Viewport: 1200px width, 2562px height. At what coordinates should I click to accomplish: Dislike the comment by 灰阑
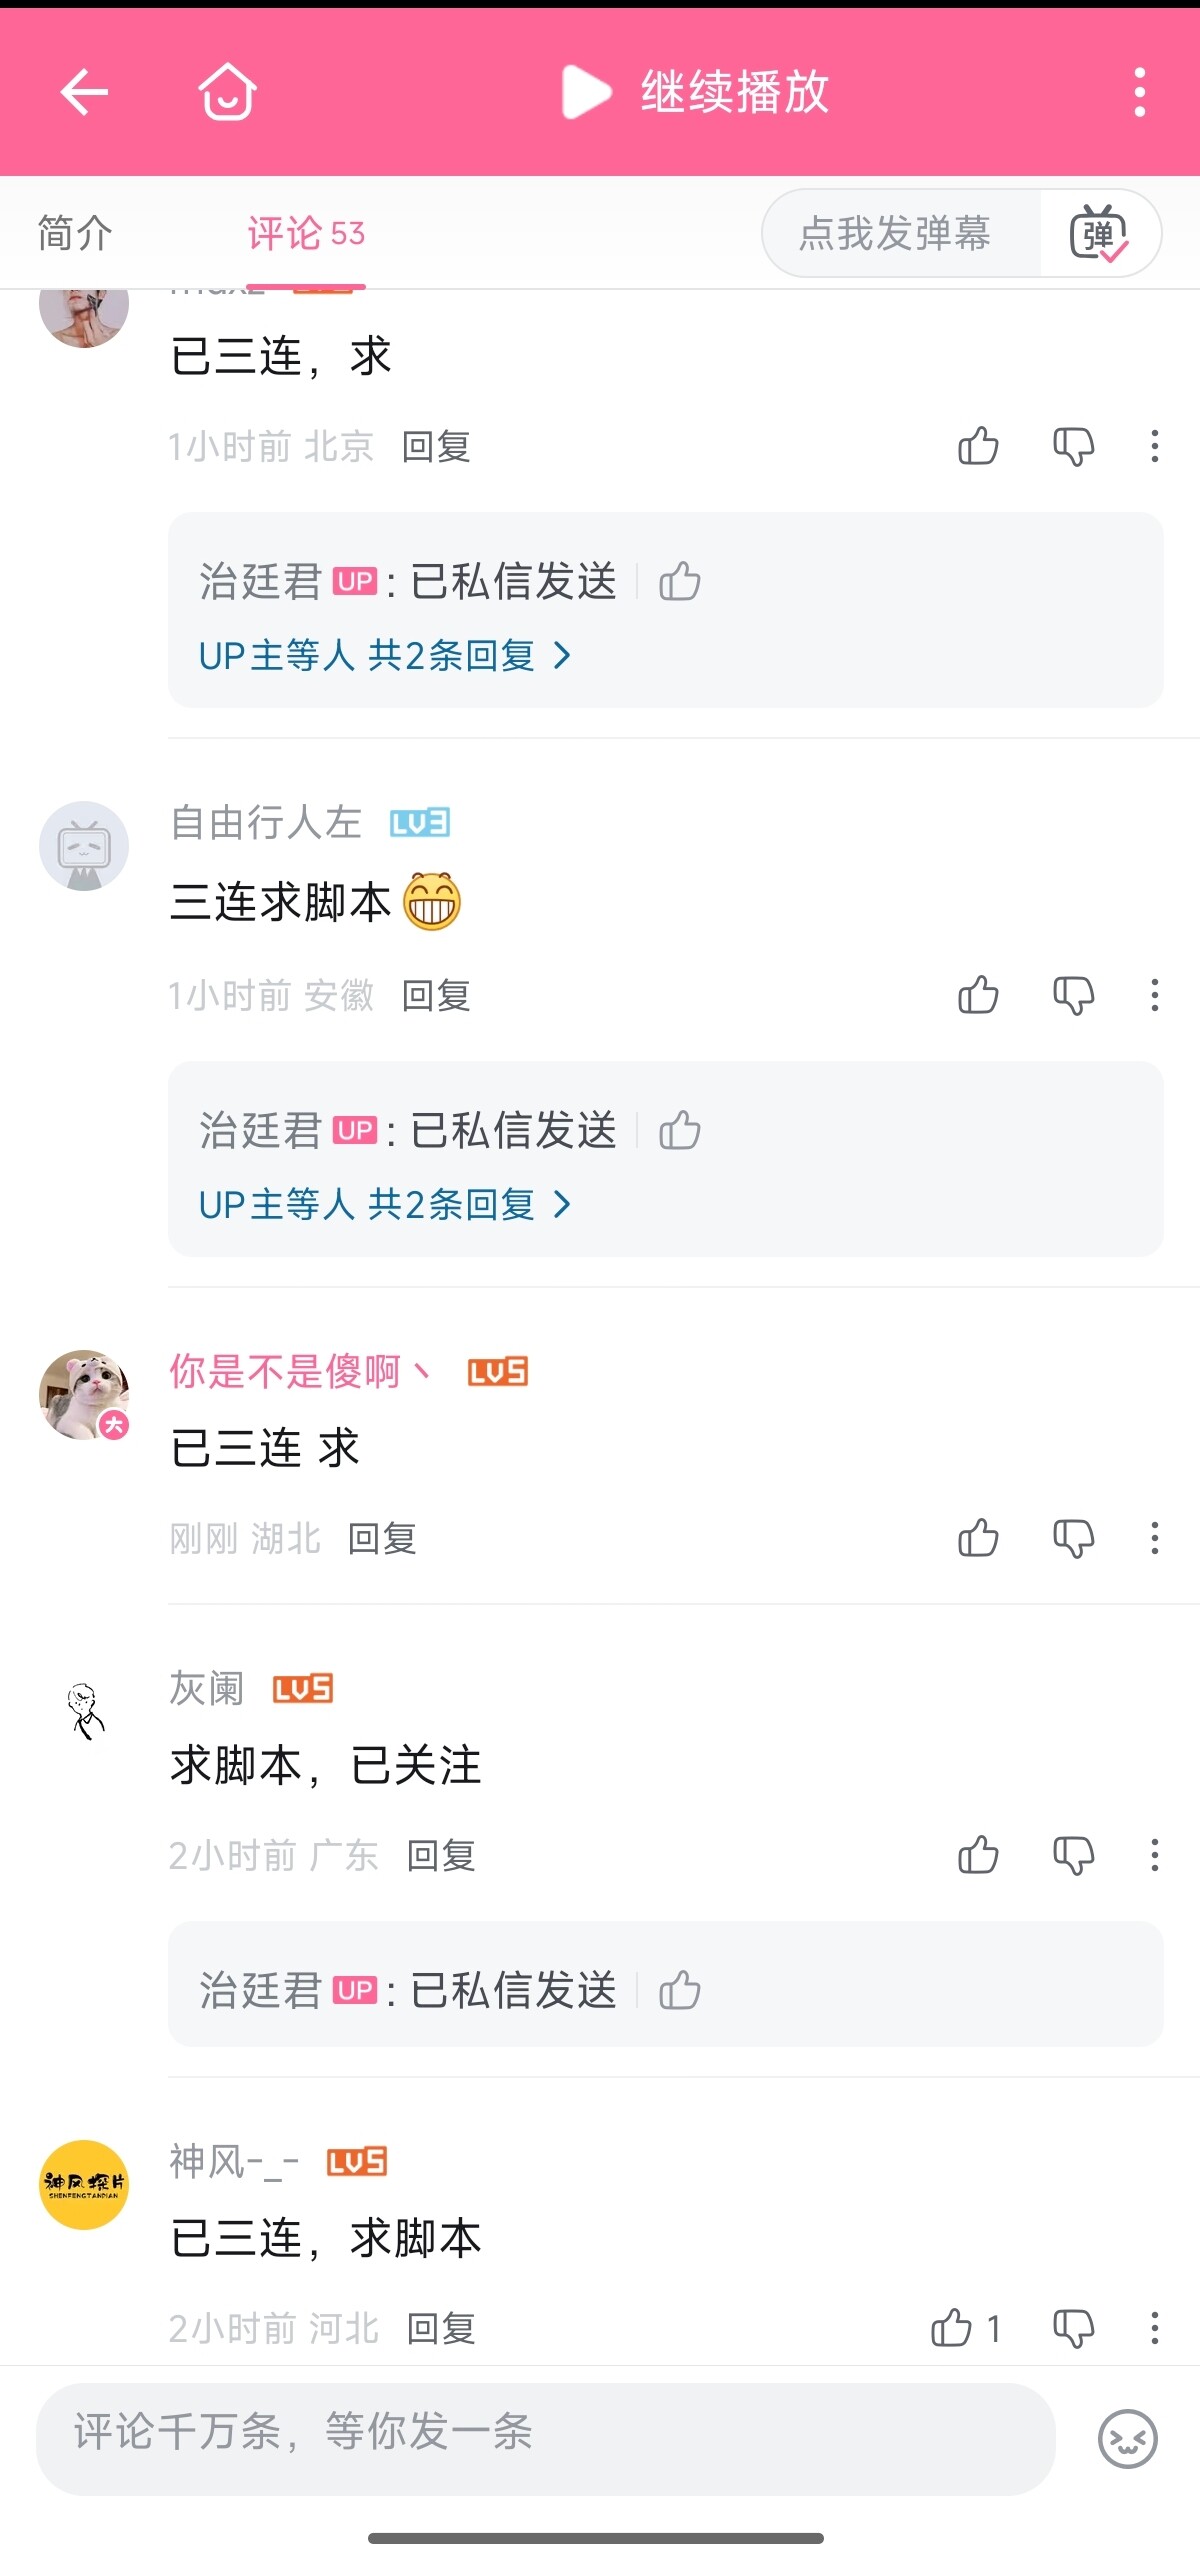point(1073,1855)
